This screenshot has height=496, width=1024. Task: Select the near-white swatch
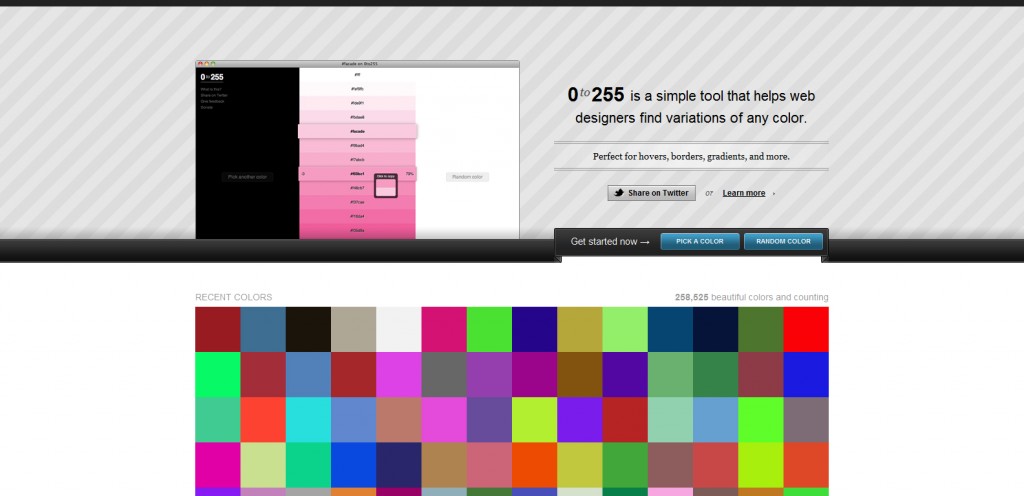[398, 330]
